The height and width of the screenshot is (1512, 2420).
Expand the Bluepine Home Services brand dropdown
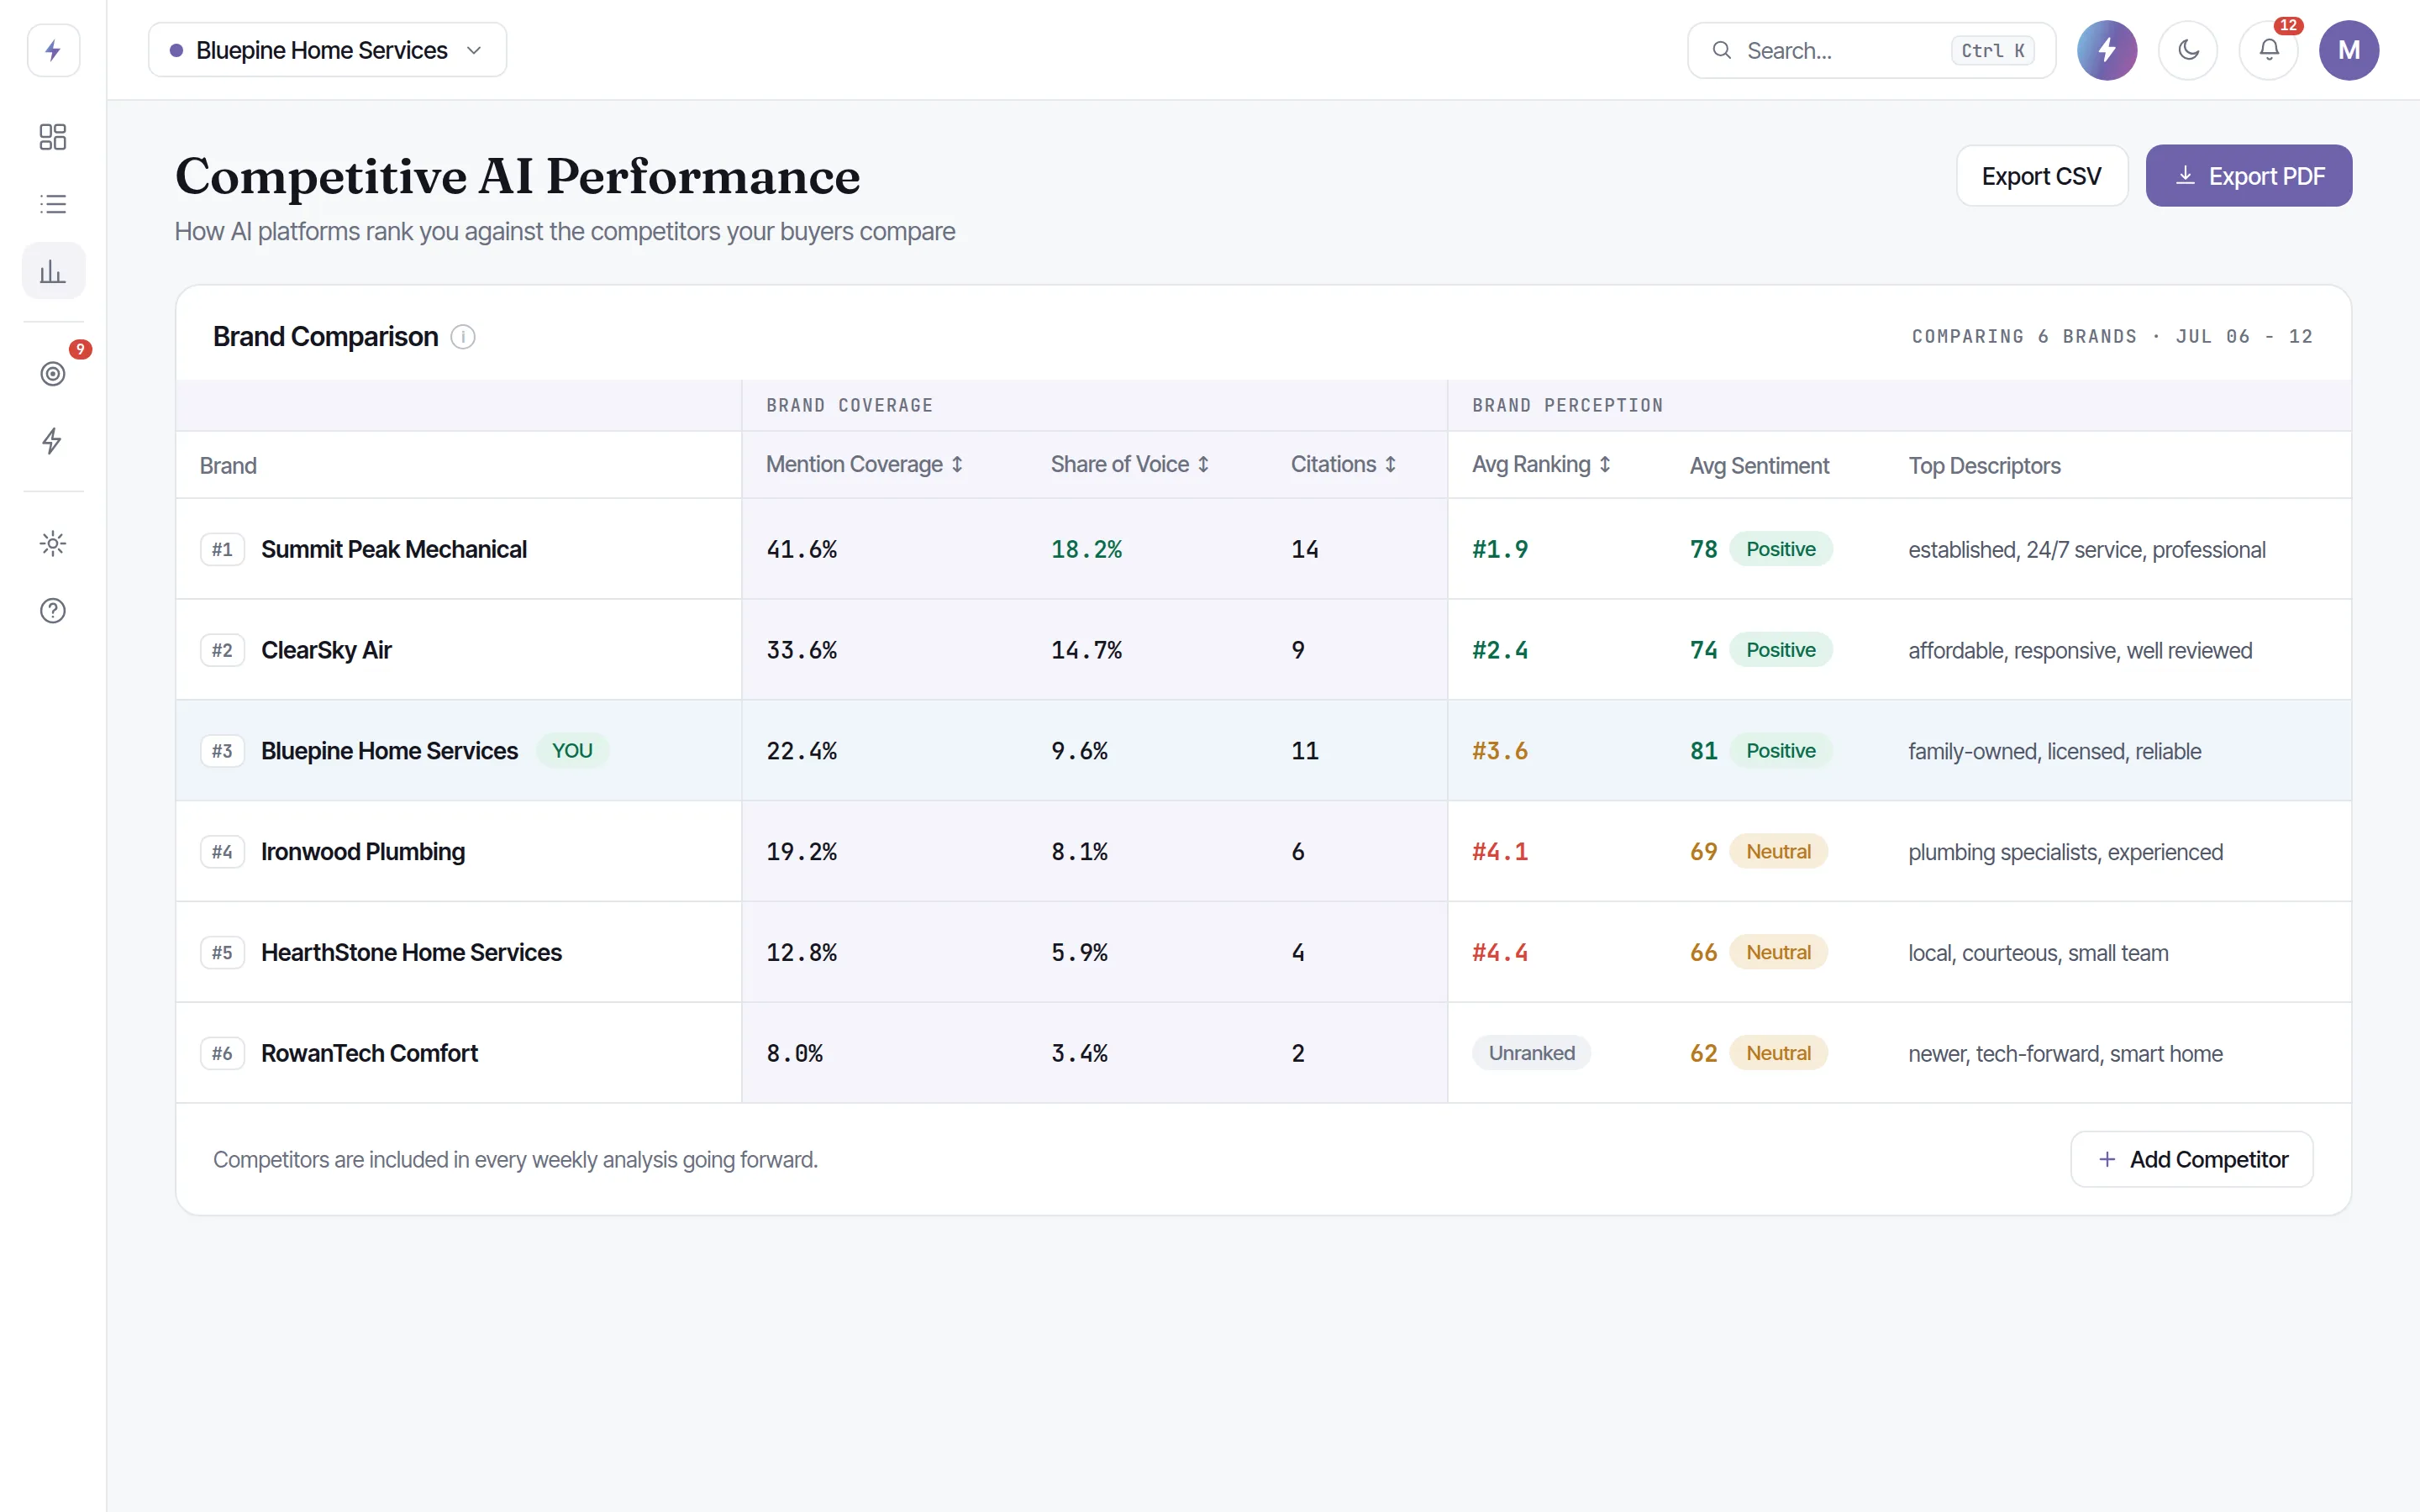pyautogui.click(x=327, y=50)
